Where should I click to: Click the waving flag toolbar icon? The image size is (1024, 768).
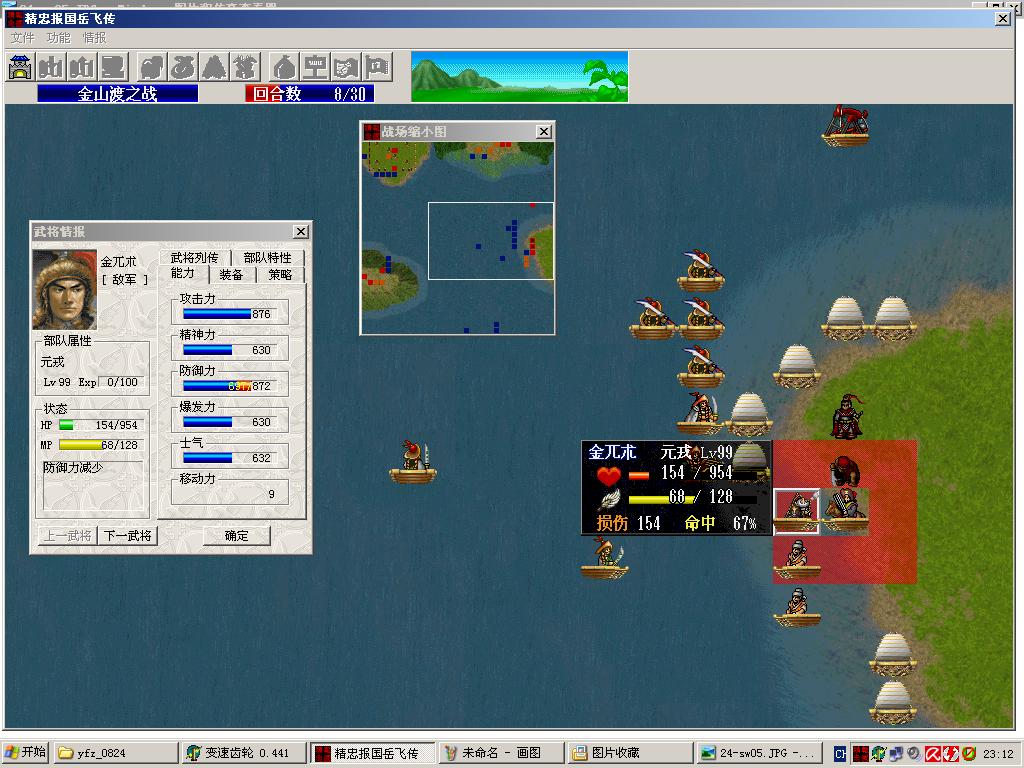coord(377,67)
